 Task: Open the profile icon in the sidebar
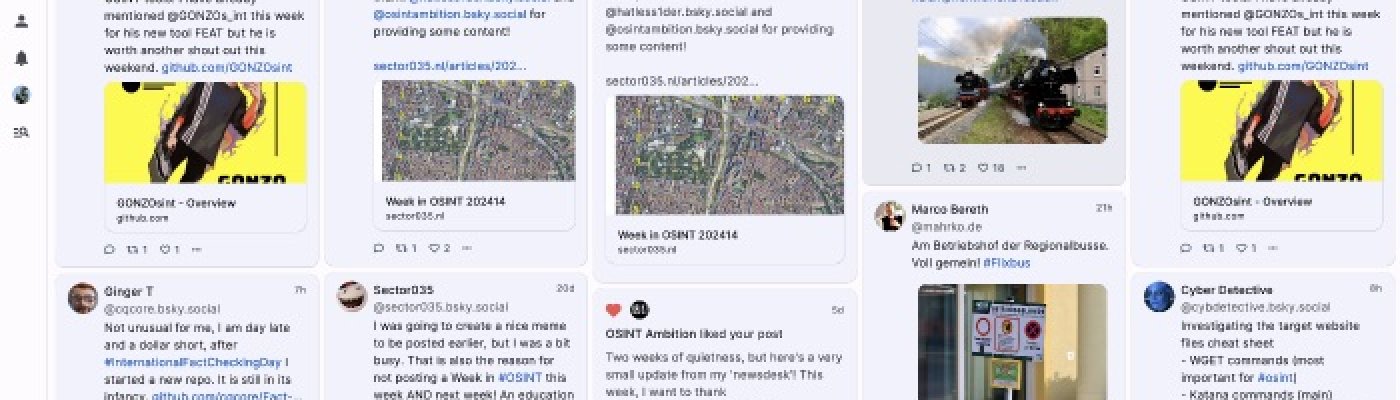coord(21,21)
